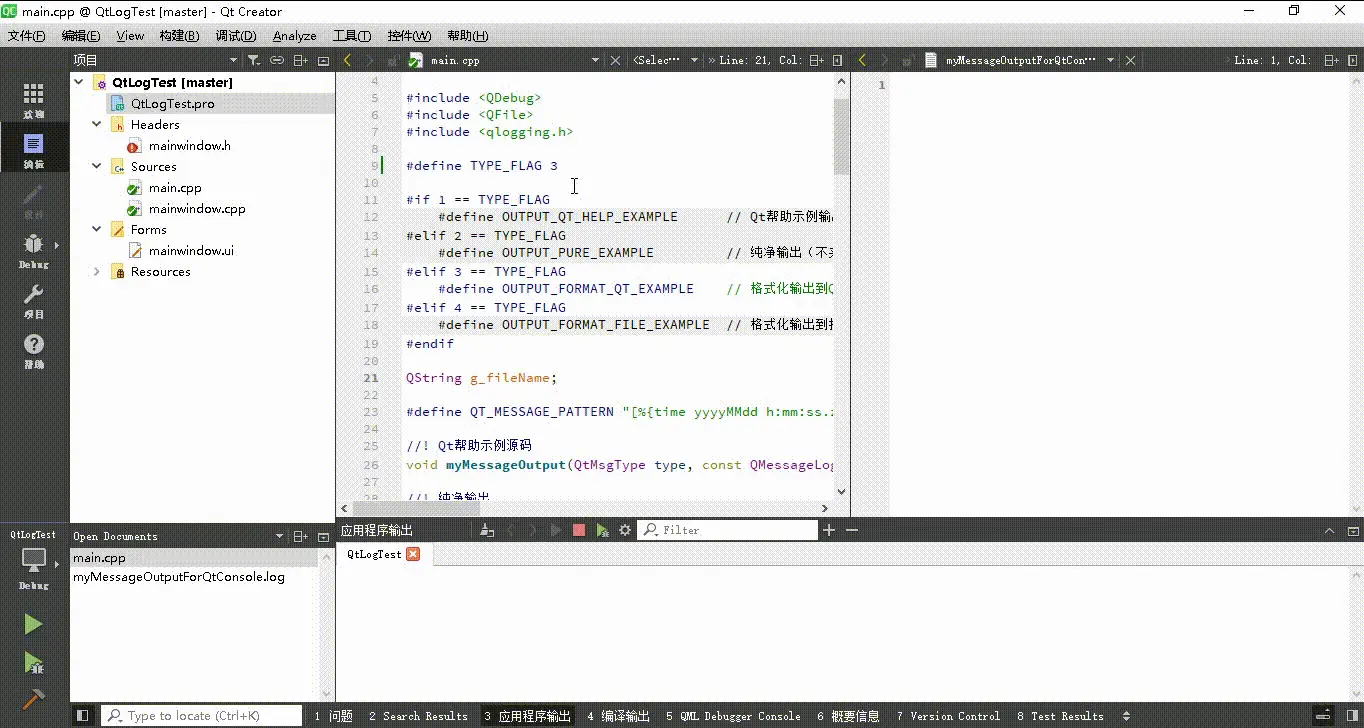Screen dimensions: 1364x728
Task: Close the output pane using its corner icon
Action: (1353, 530)
